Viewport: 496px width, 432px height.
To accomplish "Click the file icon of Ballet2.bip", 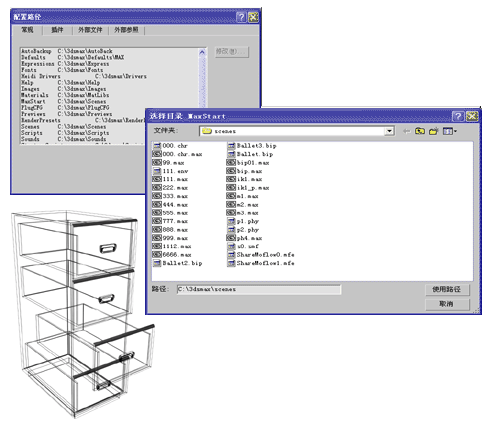I will pyautogui.click(x=157, y=263).
